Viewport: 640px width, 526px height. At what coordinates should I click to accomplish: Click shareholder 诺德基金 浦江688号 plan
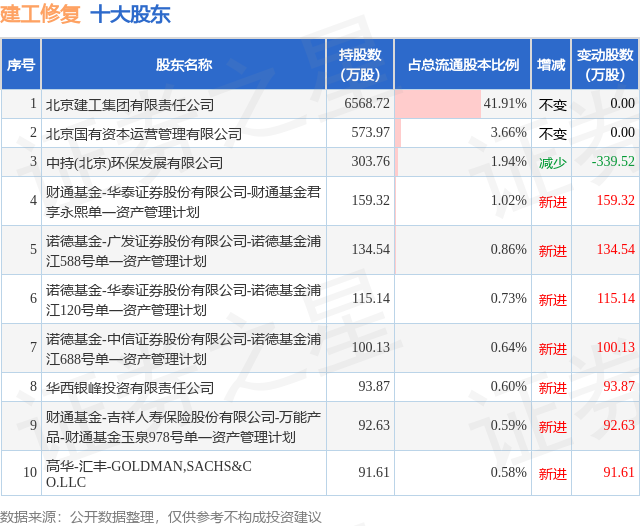click(x=183, y=348)
